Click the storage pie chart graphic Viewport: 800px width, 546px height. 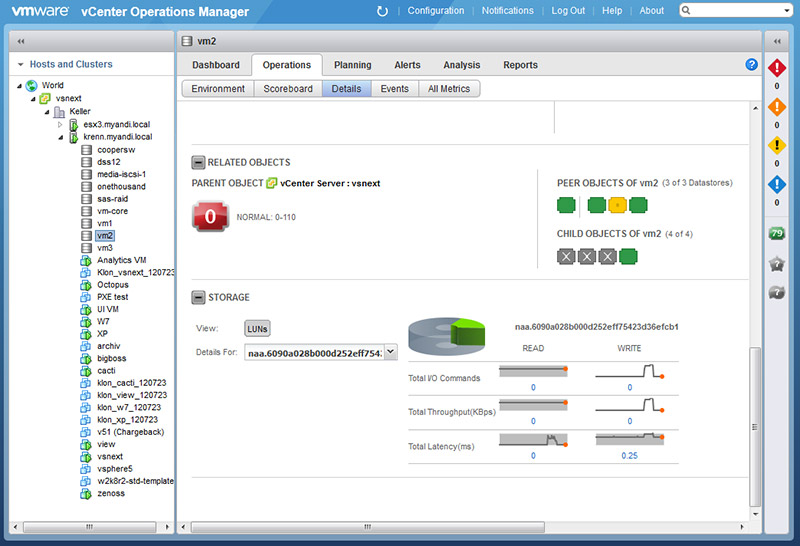point(446,336)
